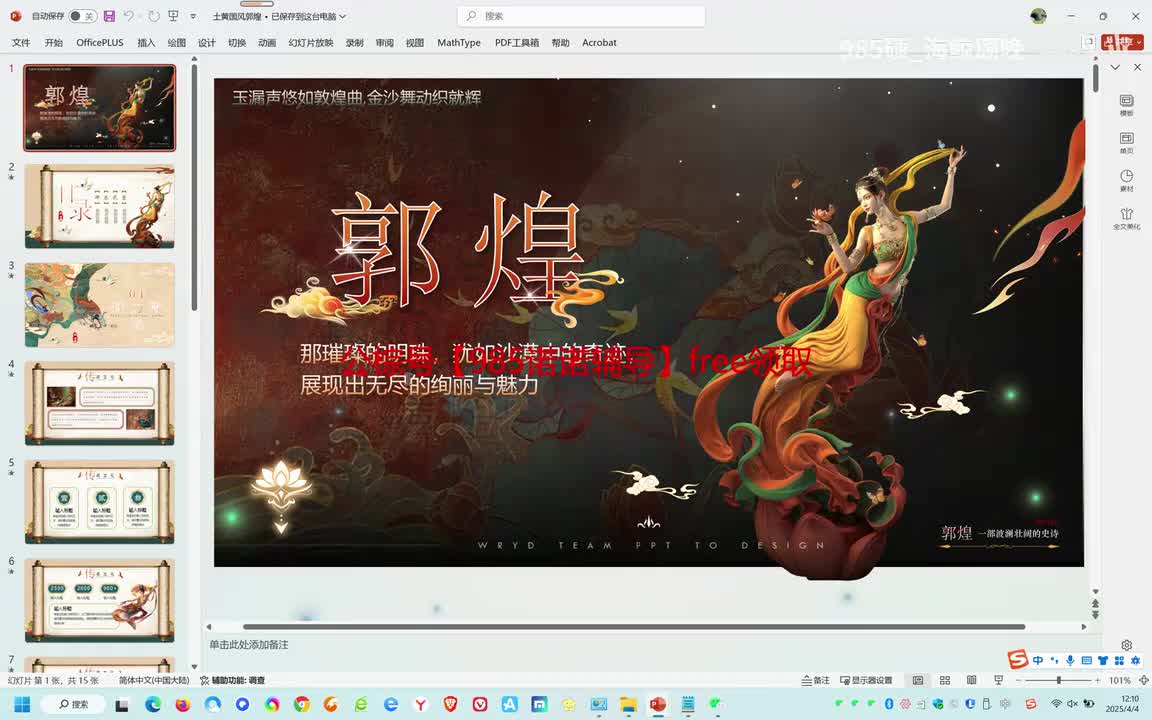Screen dimensions: 1152x720
Task: Go to previous slide with double-up arrow
Action: click(x=1095, y=603)
